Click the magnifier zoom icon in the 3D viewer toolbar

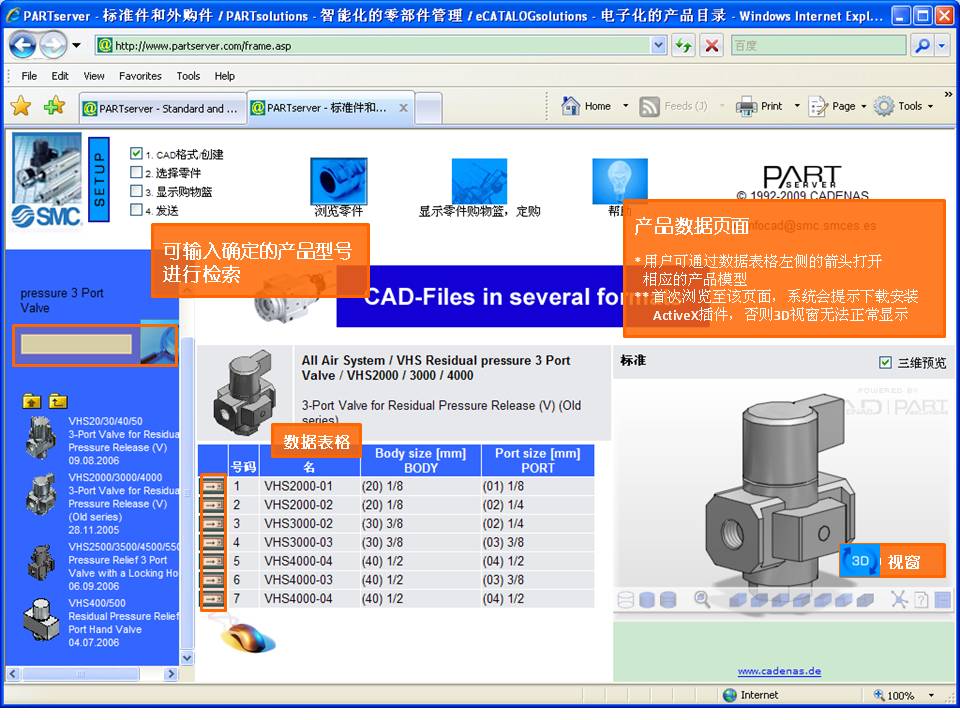[702, 600]
